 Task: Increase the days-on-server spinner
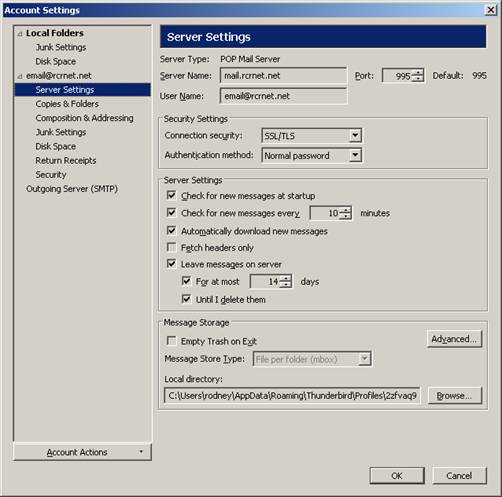coord(286,278)
